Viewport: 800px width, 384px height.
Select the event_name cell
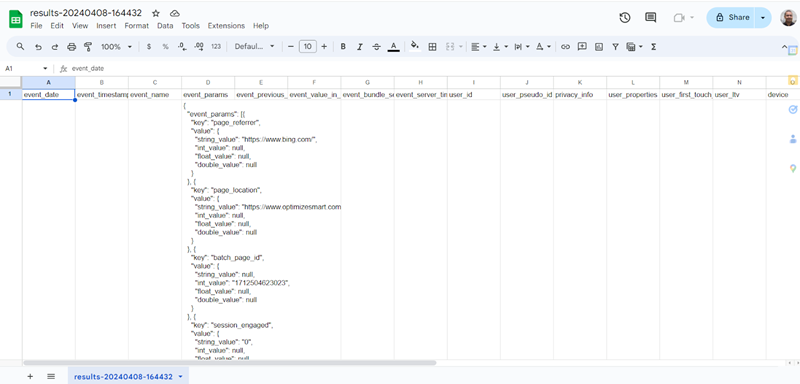click(155, 94)
